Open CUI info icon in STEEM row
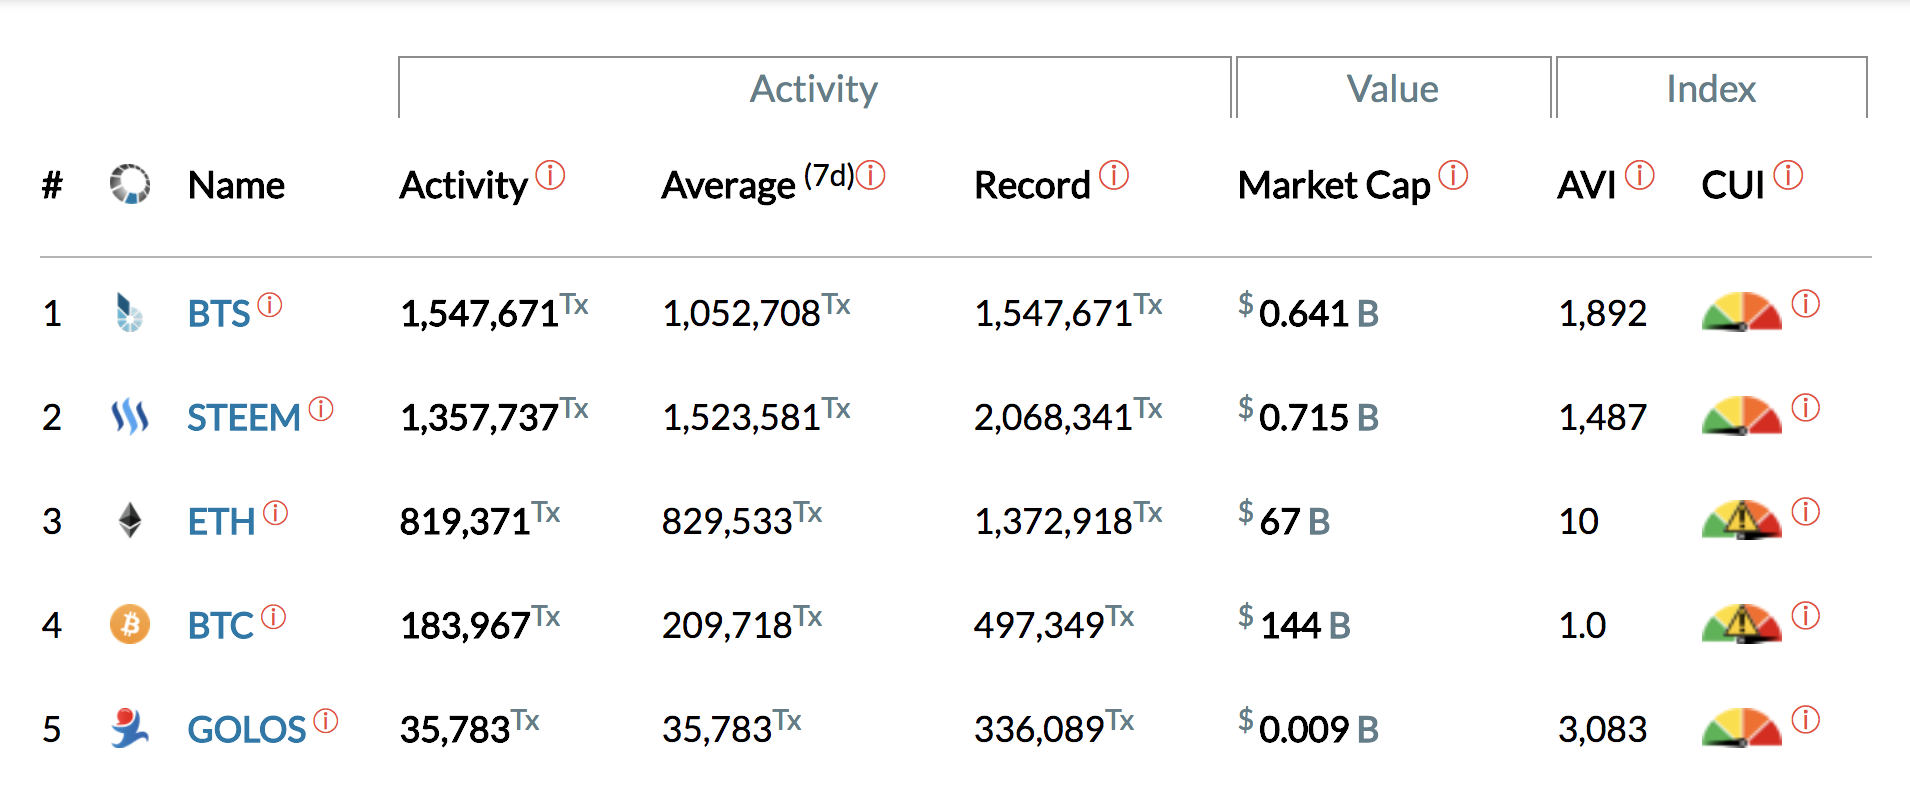This screenshot has width=1910, height=790. [x=1806, y=408]
